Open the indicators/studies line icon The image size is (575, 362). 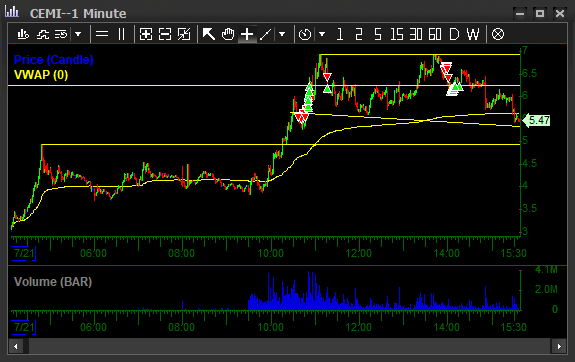click(x=43, y=34)
